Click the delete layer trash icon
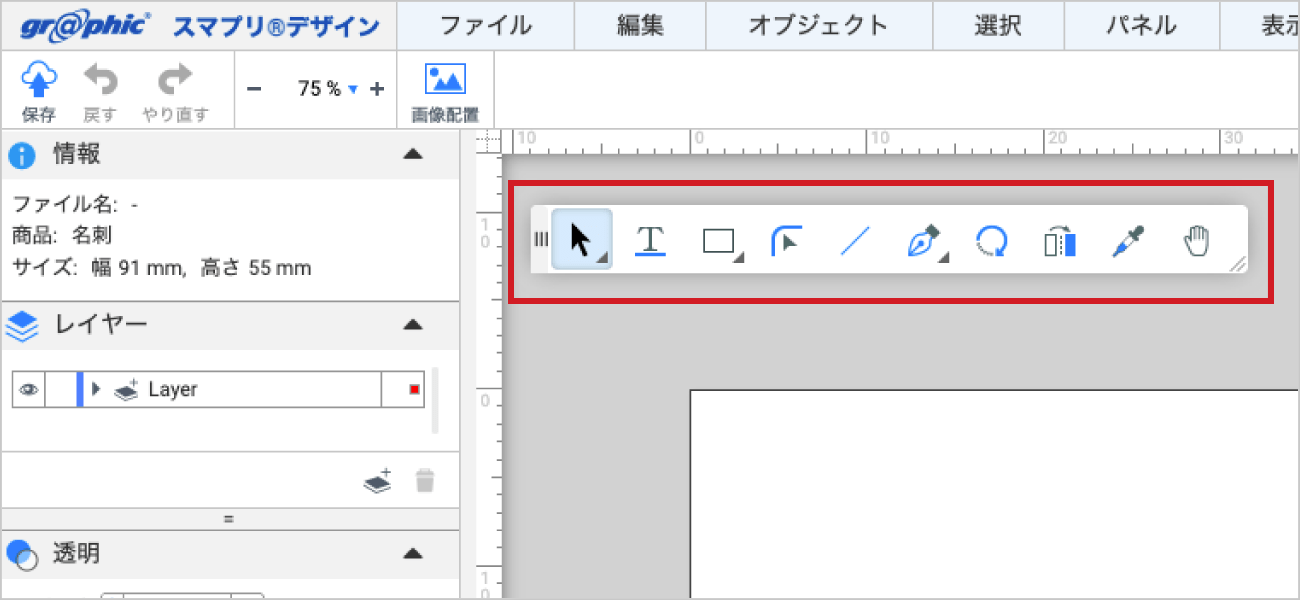Viewport: 1300px width, 600px height. pos(425,481)
